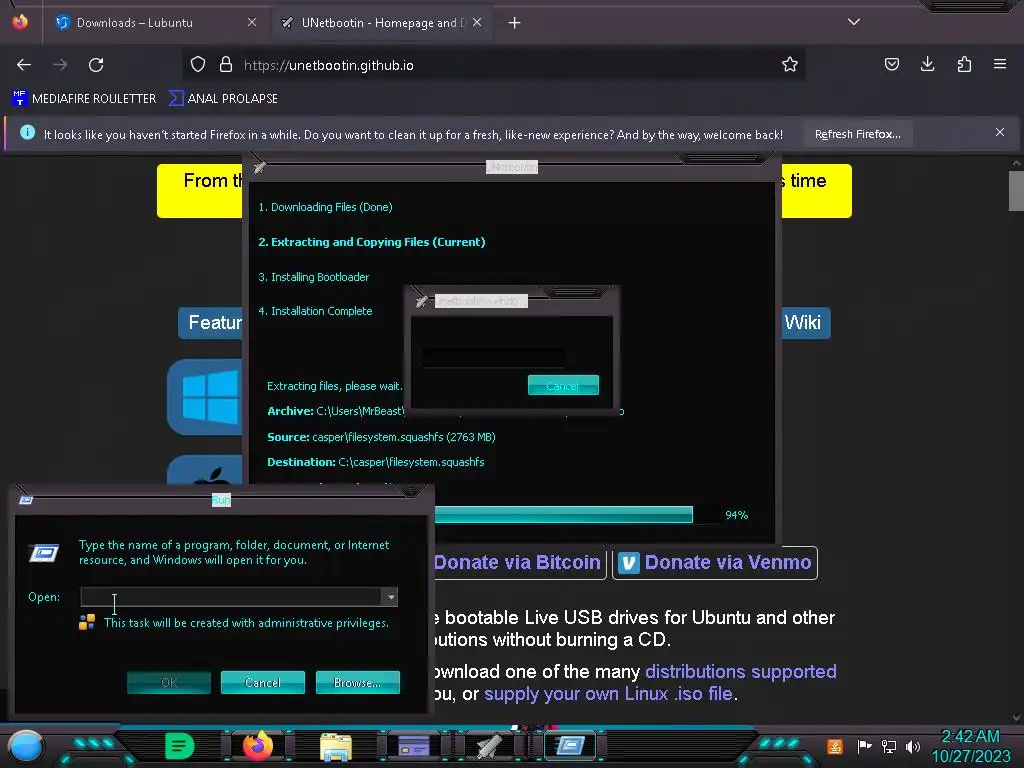Click the '4. Installation Complete' step text

(x=315, y=311)
